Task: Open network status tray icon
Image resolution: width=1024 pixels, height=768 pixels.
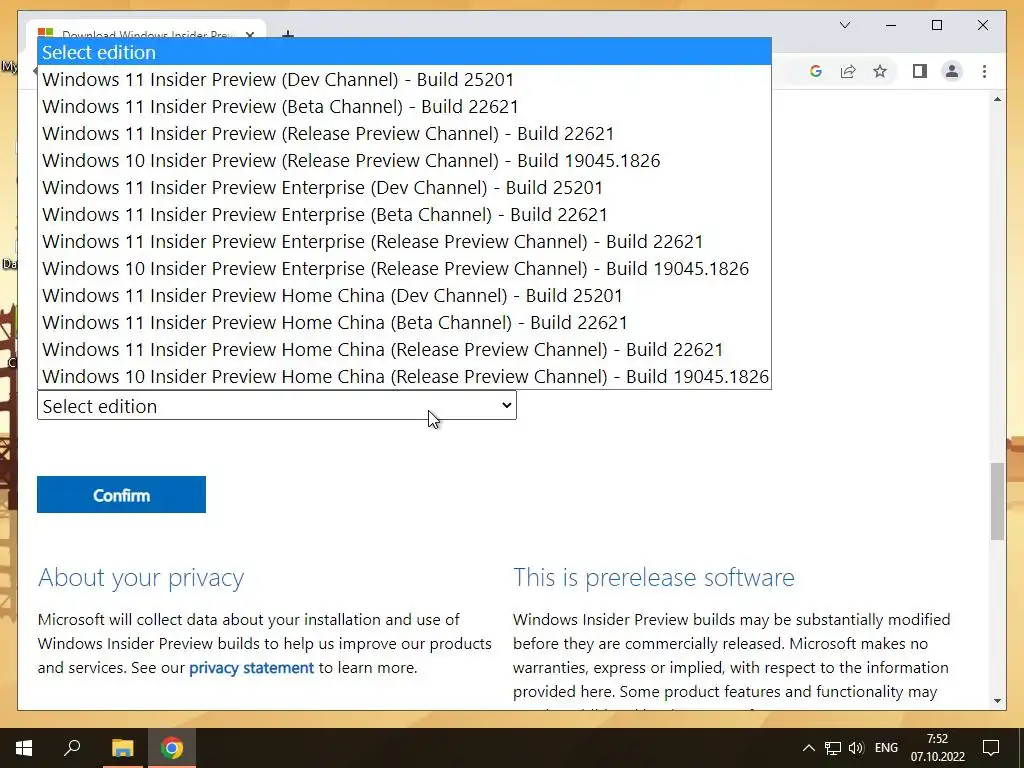Action: 833,748
